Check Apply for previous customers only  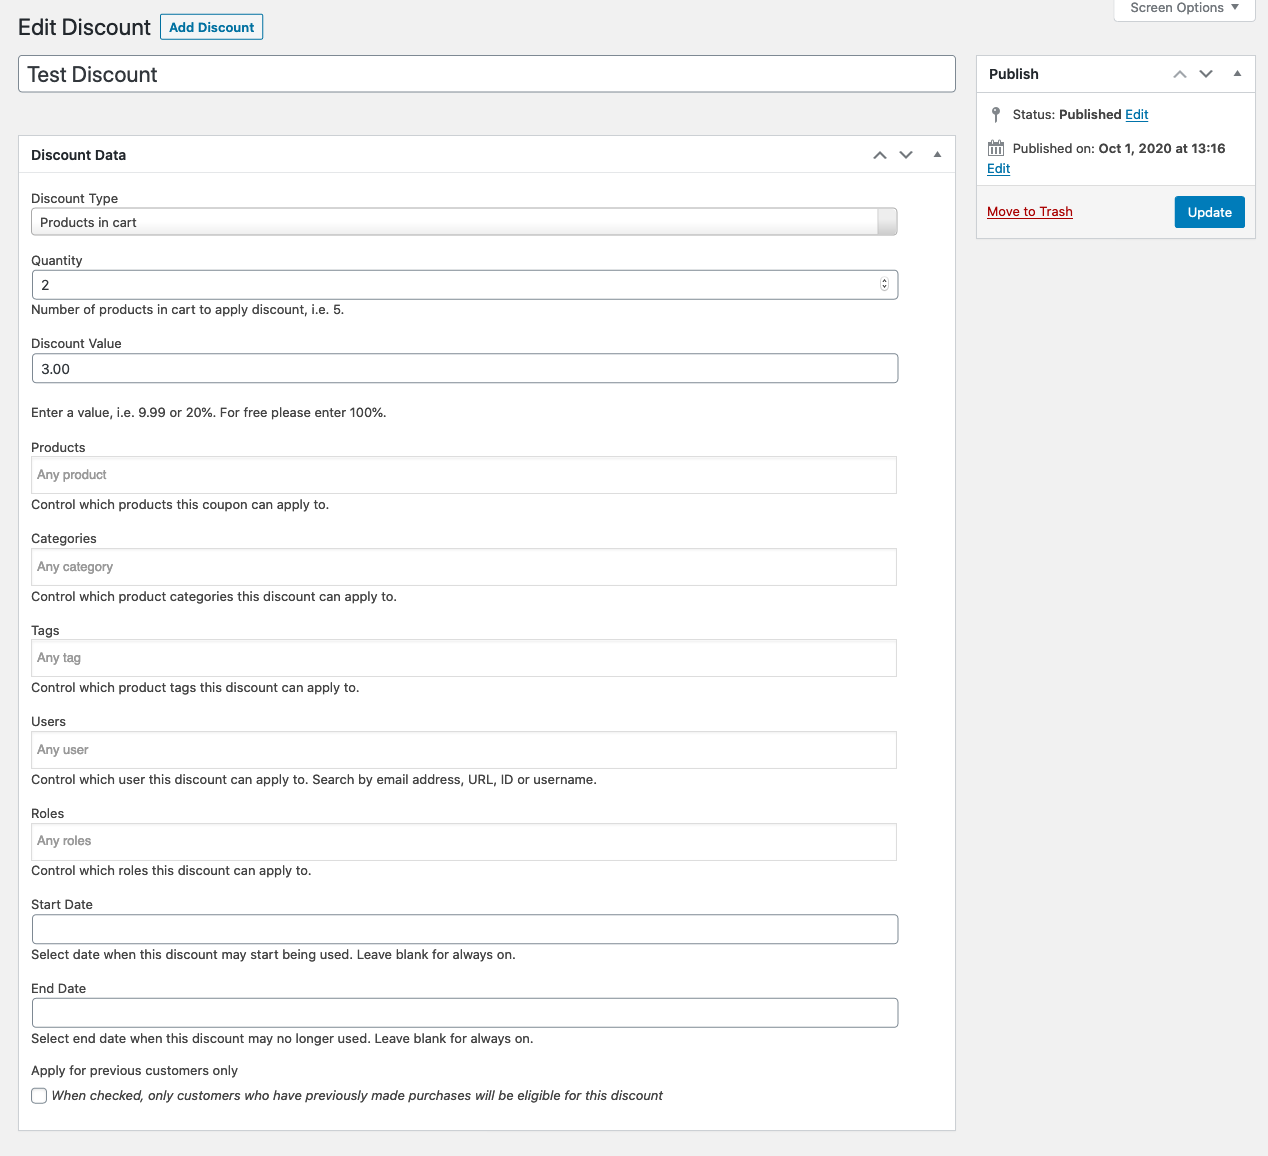(x=39, y=1096)
